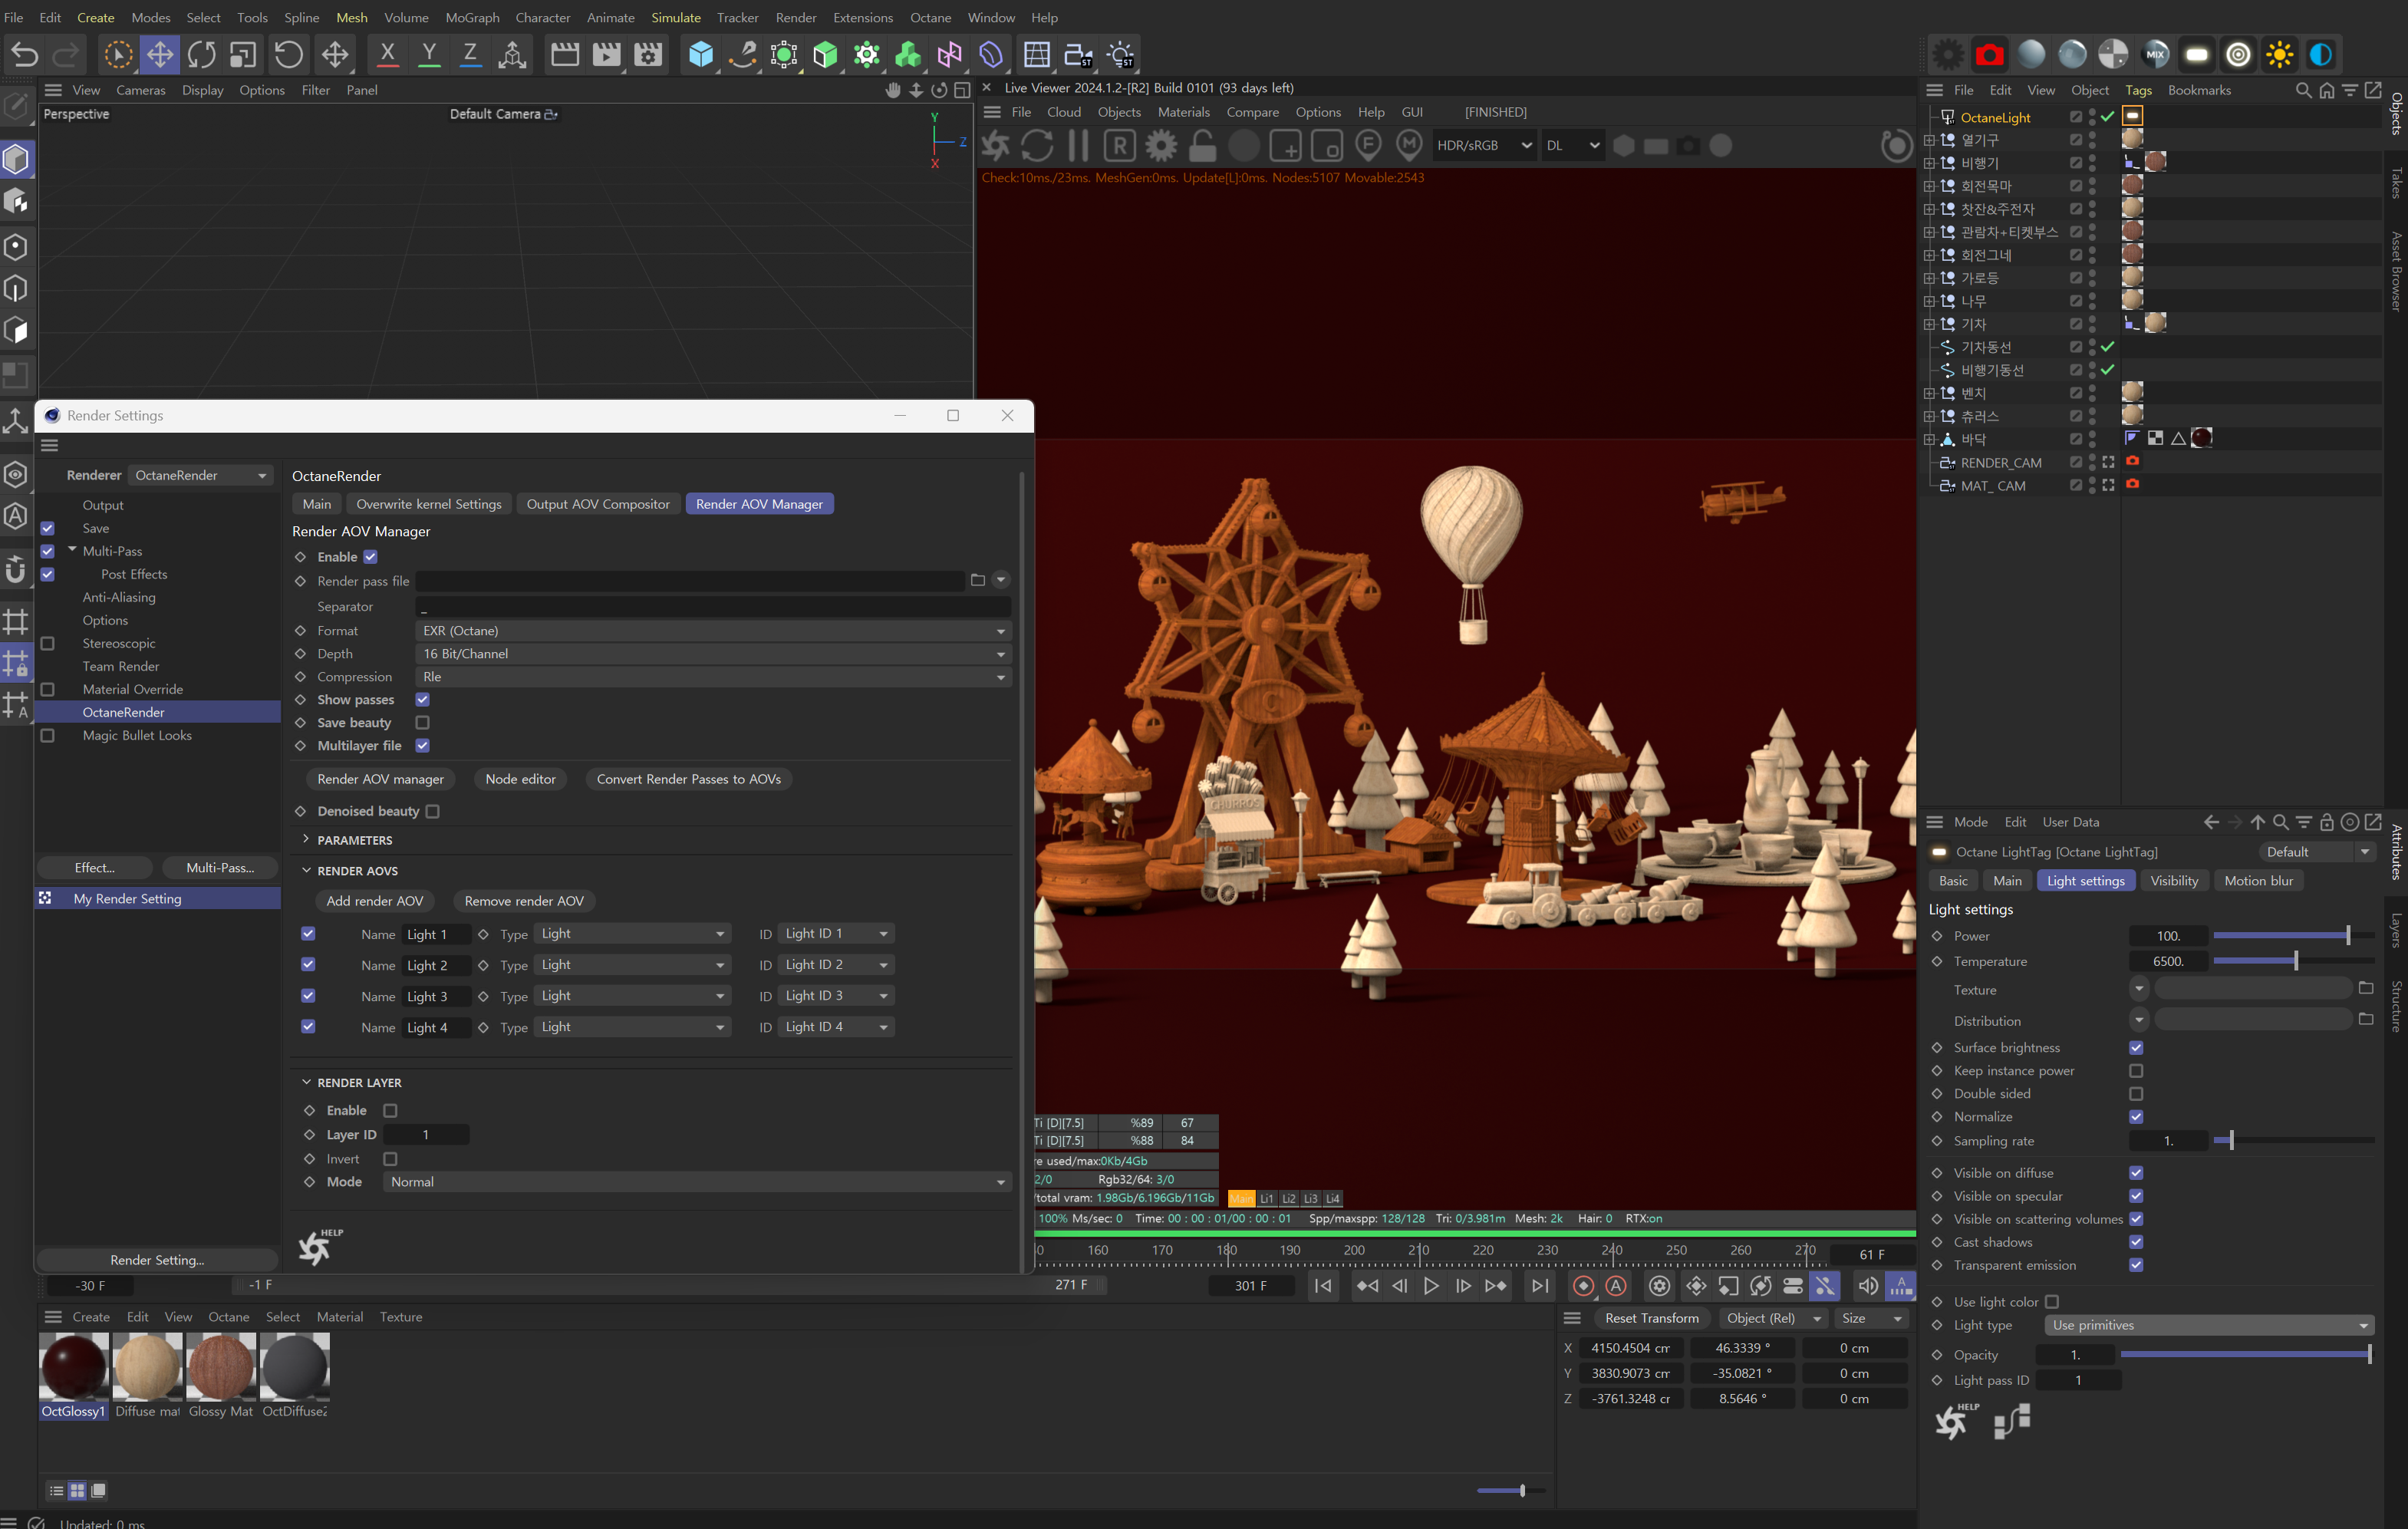This screenshot has width=2408, height=1529.
Task: Click the Undo arrow icon
Action: [25, 55]
